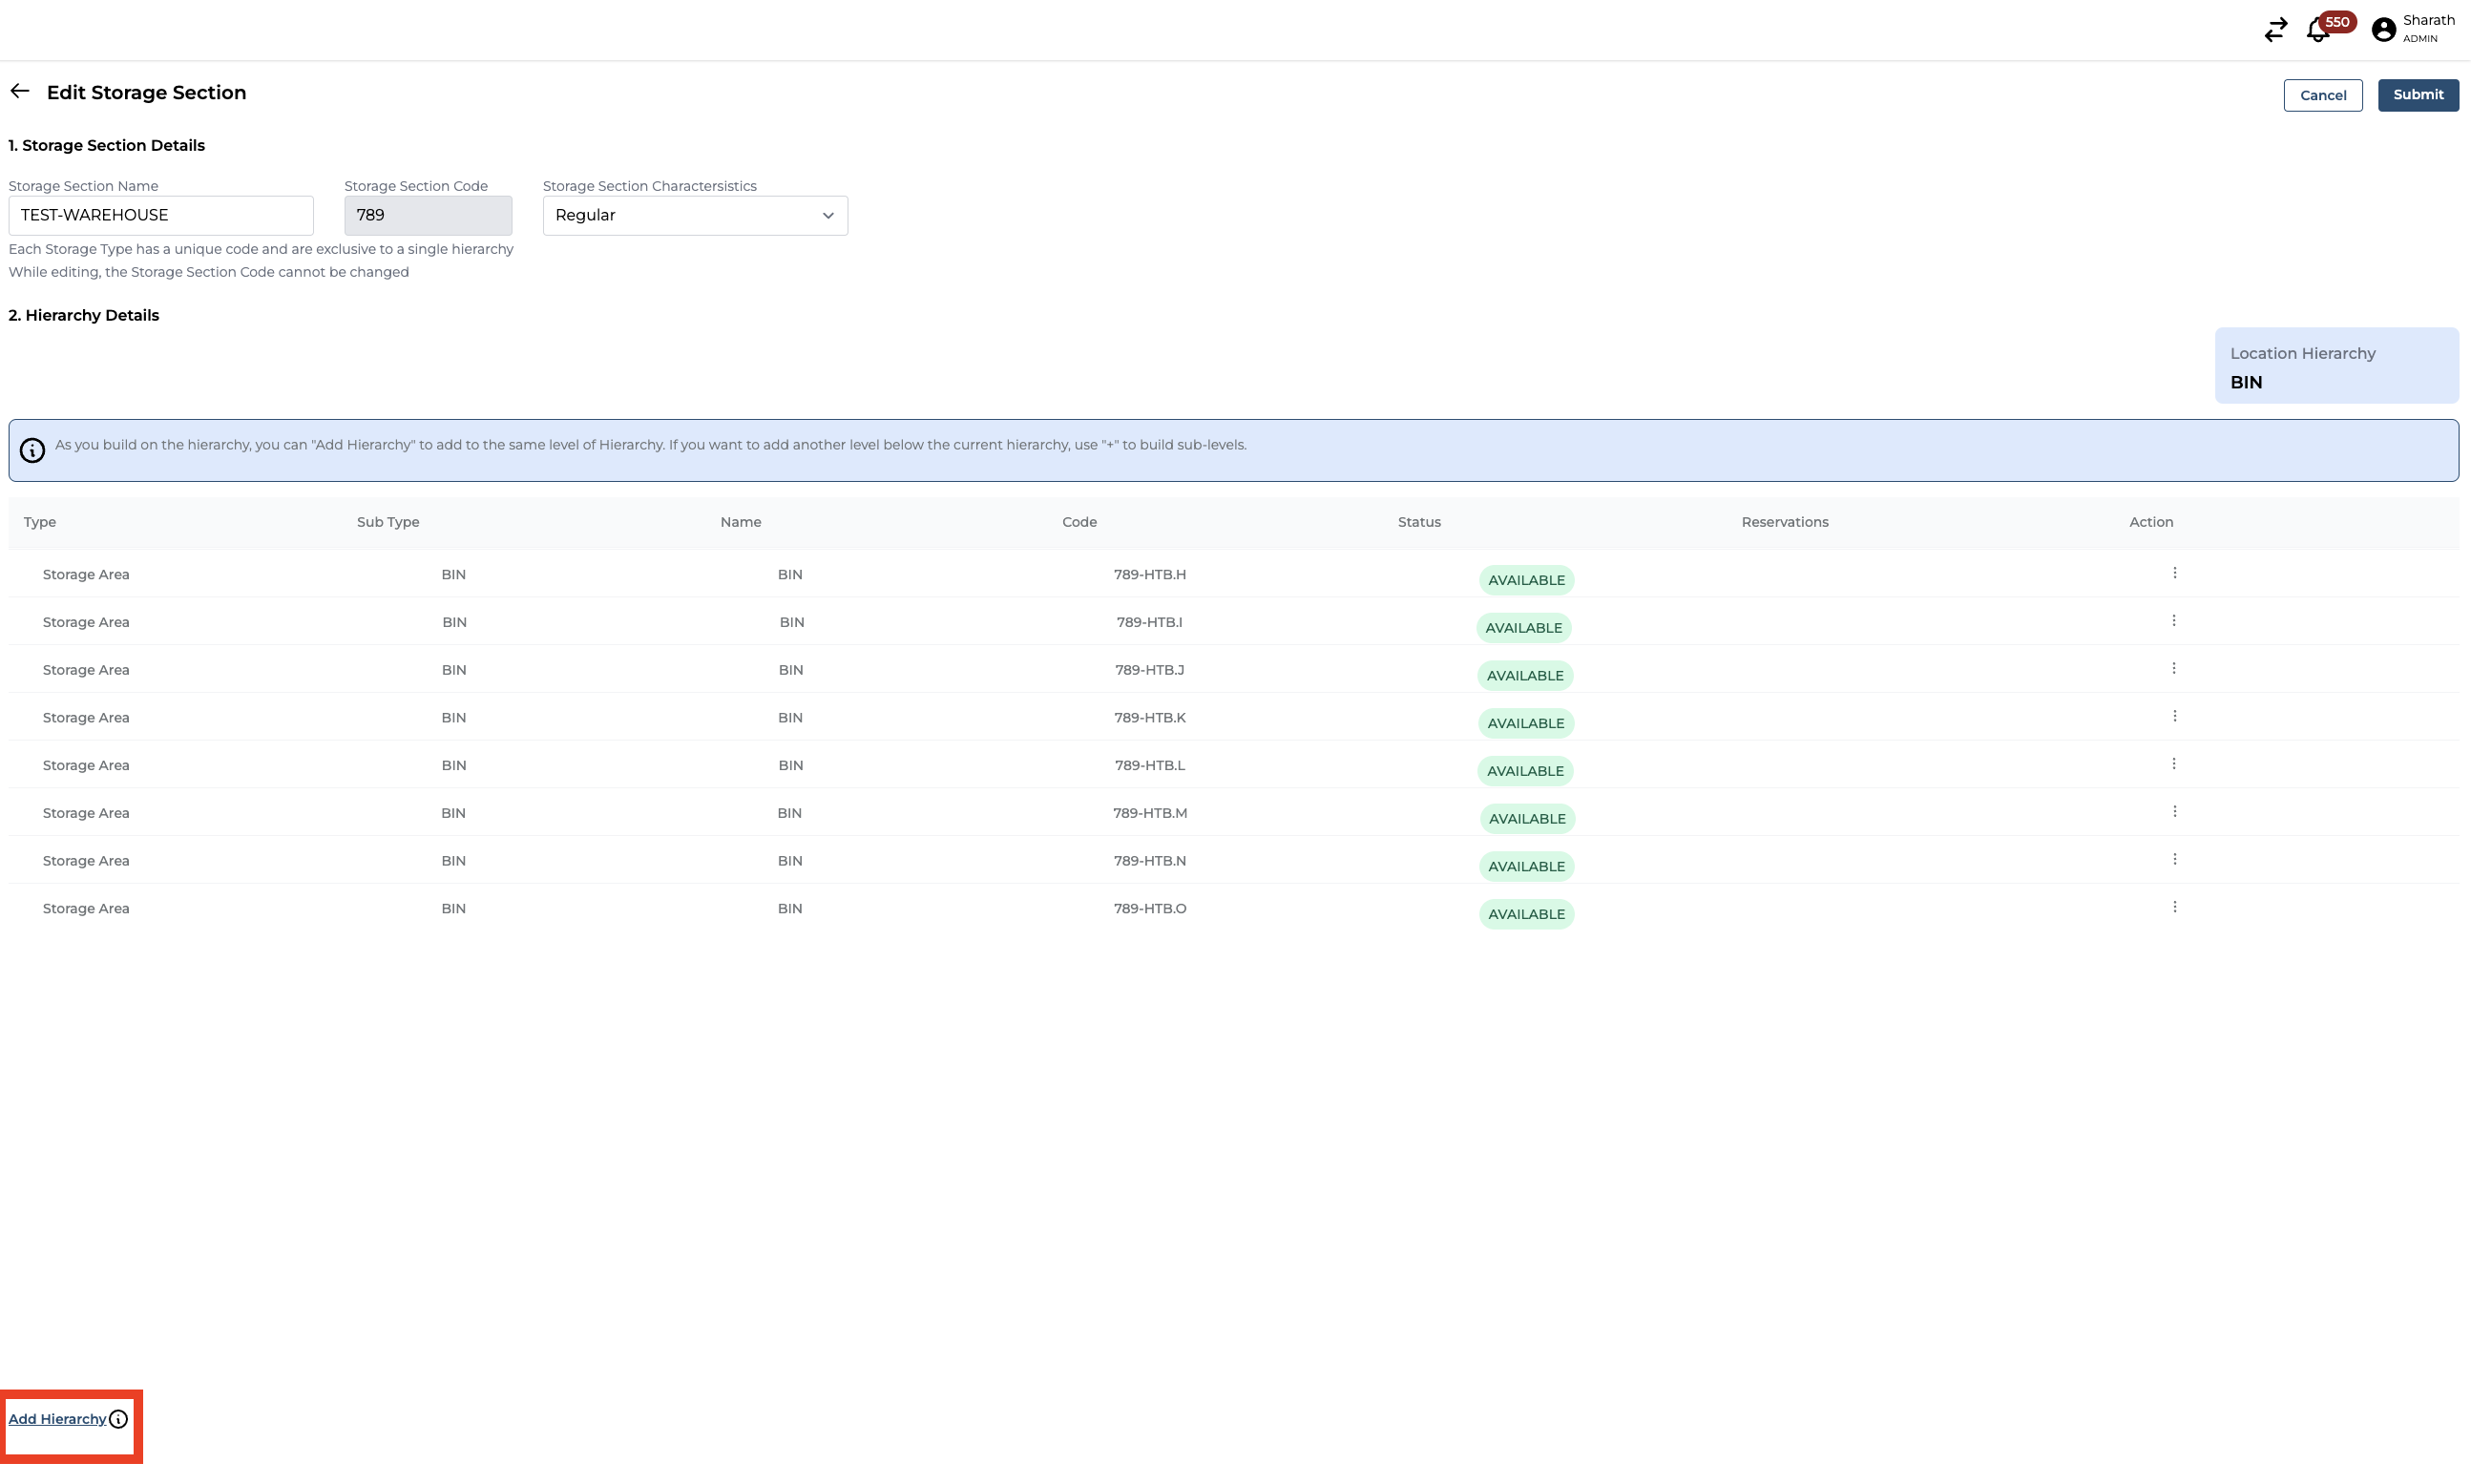
Task: Click AVAILABLE status badge for 789-HTB.K
Action: click(1525, 723)
